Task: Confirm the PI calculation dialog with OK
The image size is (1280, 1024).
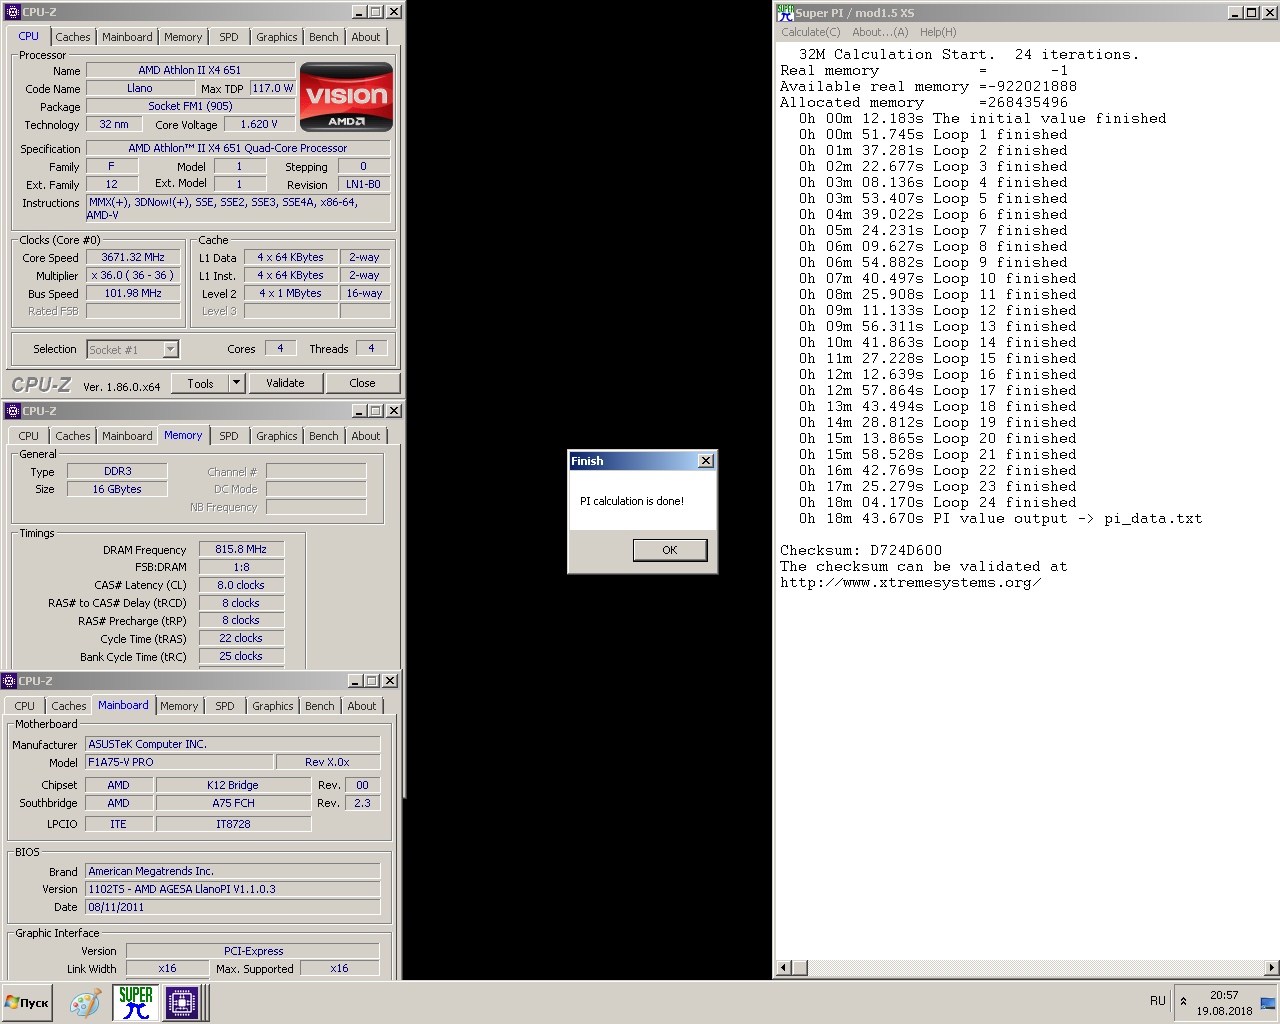Action: pos(670,550)
